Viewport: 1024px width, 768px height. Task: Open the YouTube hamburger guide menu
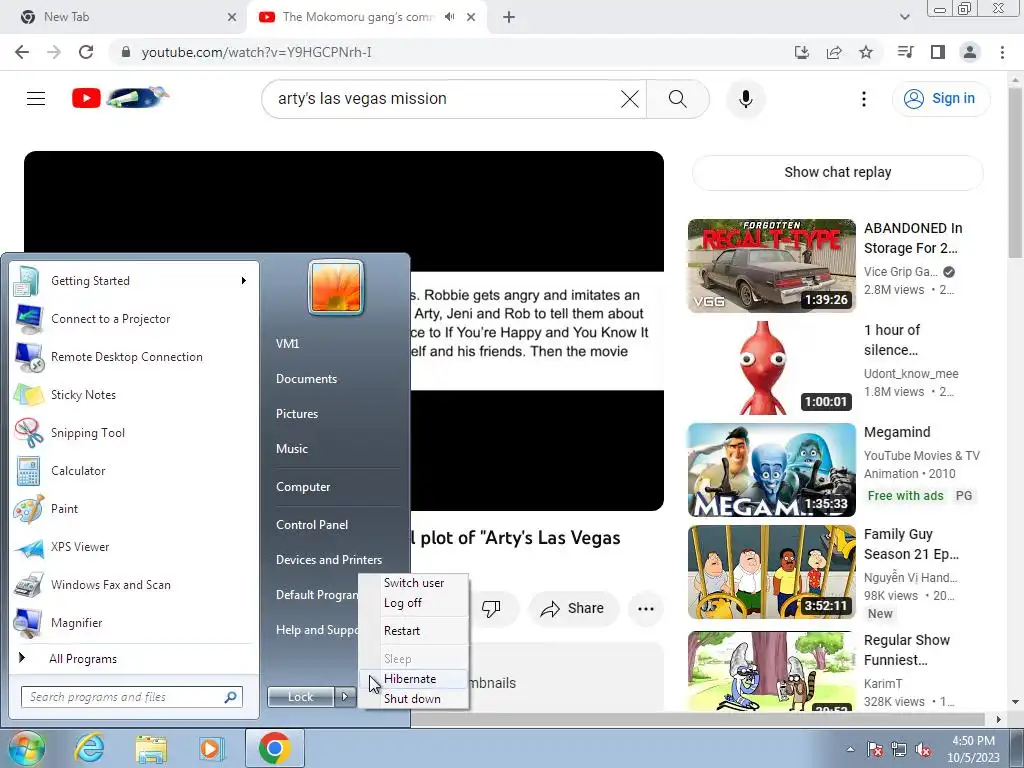[36, 99]
